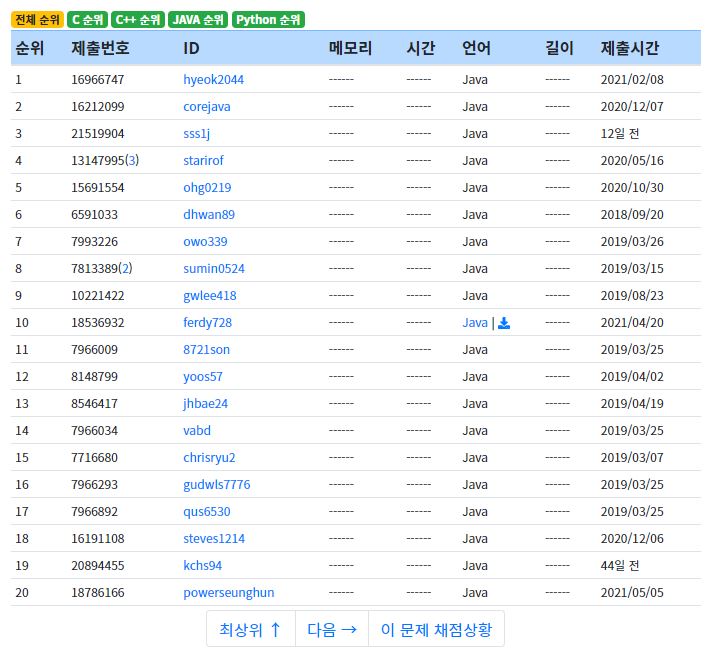Open 이 문제 채점상황 link
The height and width of the screenshot is (664, 707).
(x=436, y=629)
